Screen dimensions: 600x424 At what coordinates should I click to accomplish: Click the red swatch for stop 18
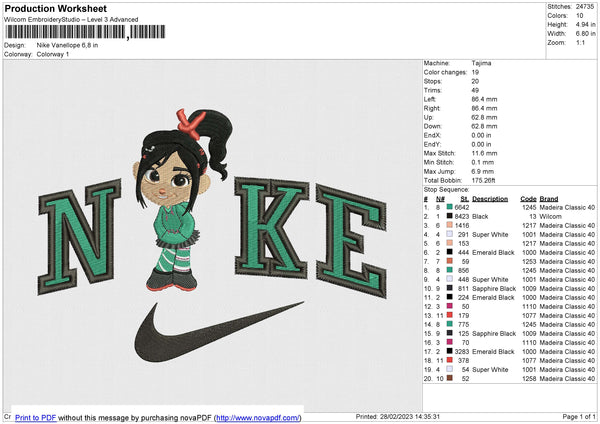(x=450, y=360)
